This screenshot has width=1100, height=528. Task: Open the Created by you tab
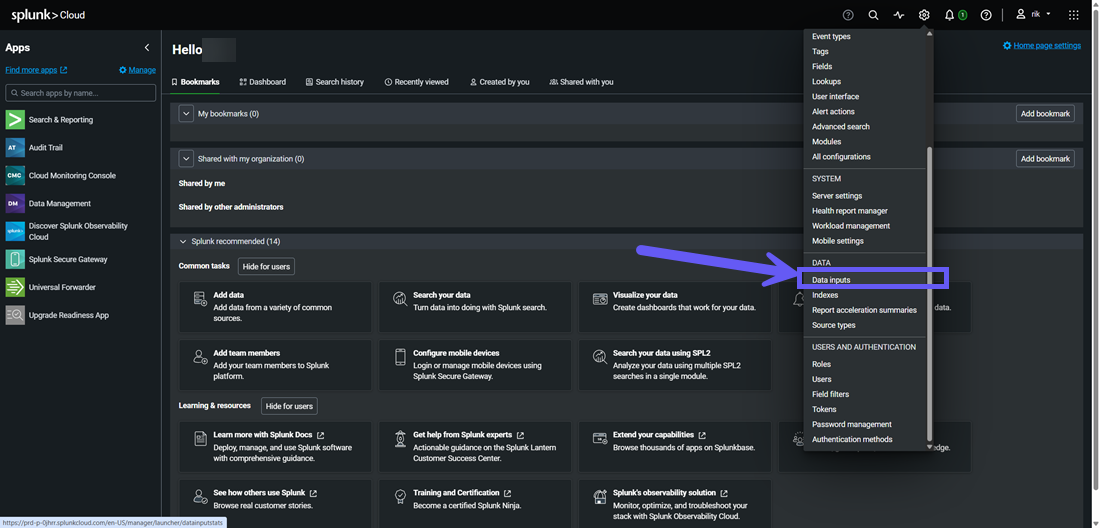tap(499, 82)
